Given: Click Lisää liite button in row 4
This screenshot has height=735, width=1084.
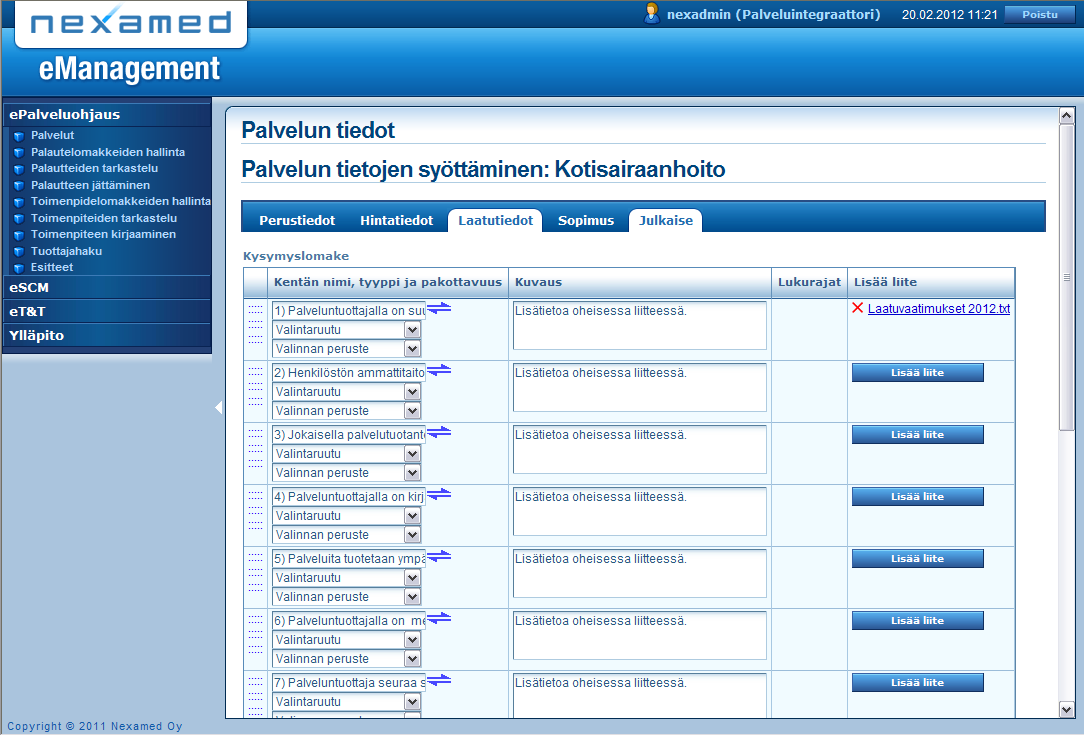Looking at the screenshot, I should point(917,496).
